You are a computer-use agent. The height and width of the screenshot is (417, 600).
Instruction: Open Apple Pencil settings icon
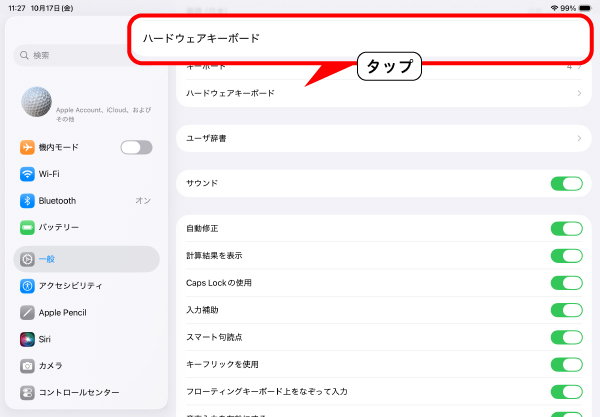(28, 313)
